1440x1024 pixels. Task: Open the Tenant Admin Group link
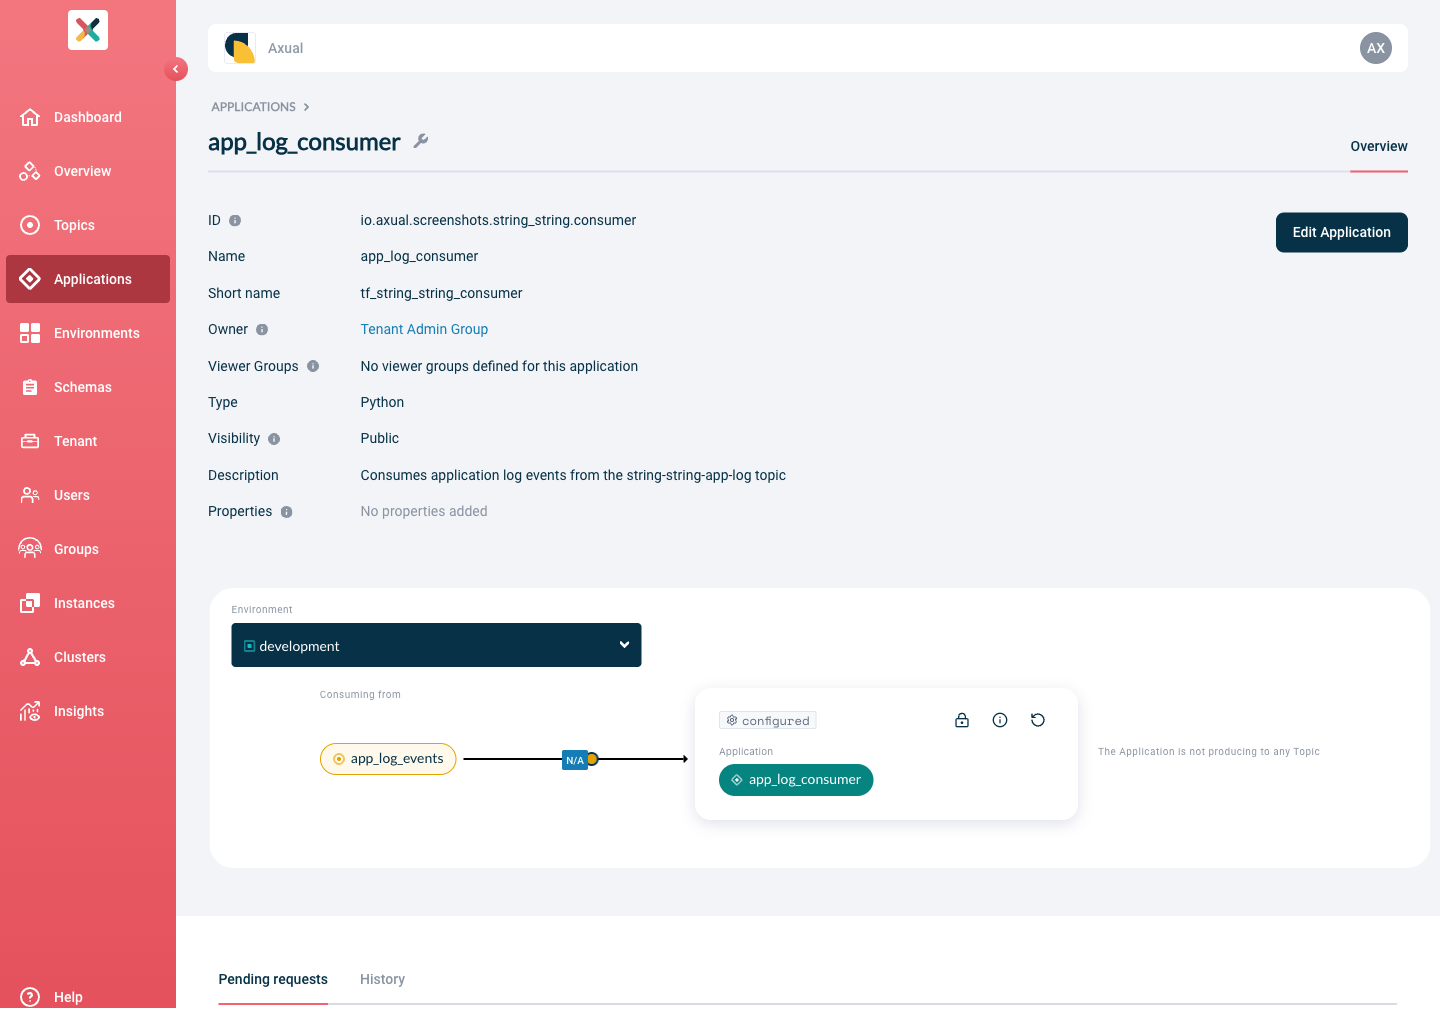pyautogui.click(x=424, y=329)
